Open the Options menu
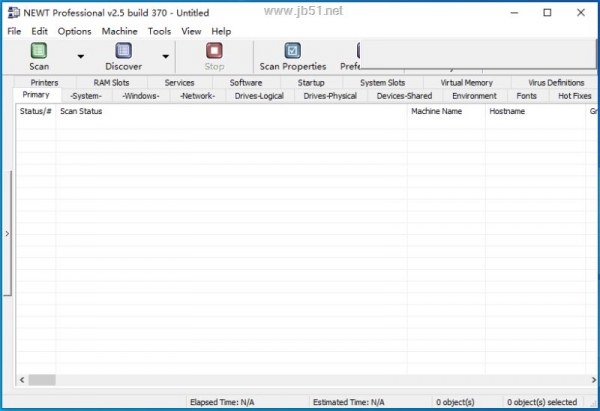 (74, 31)
